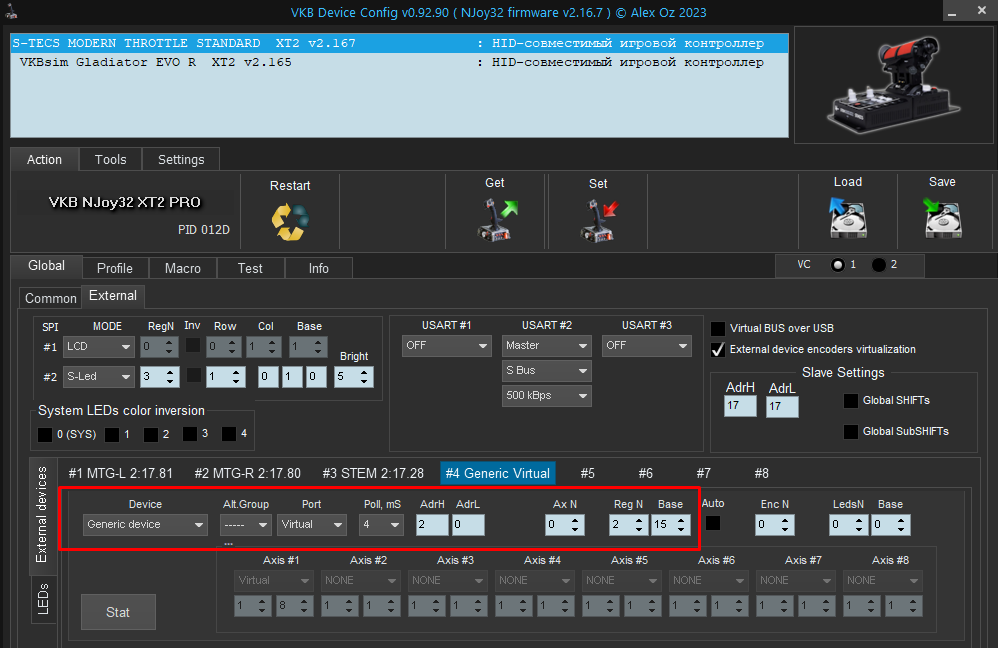Click the Get joystick icon
Viewport: 998px width, 648px height.
497,220
